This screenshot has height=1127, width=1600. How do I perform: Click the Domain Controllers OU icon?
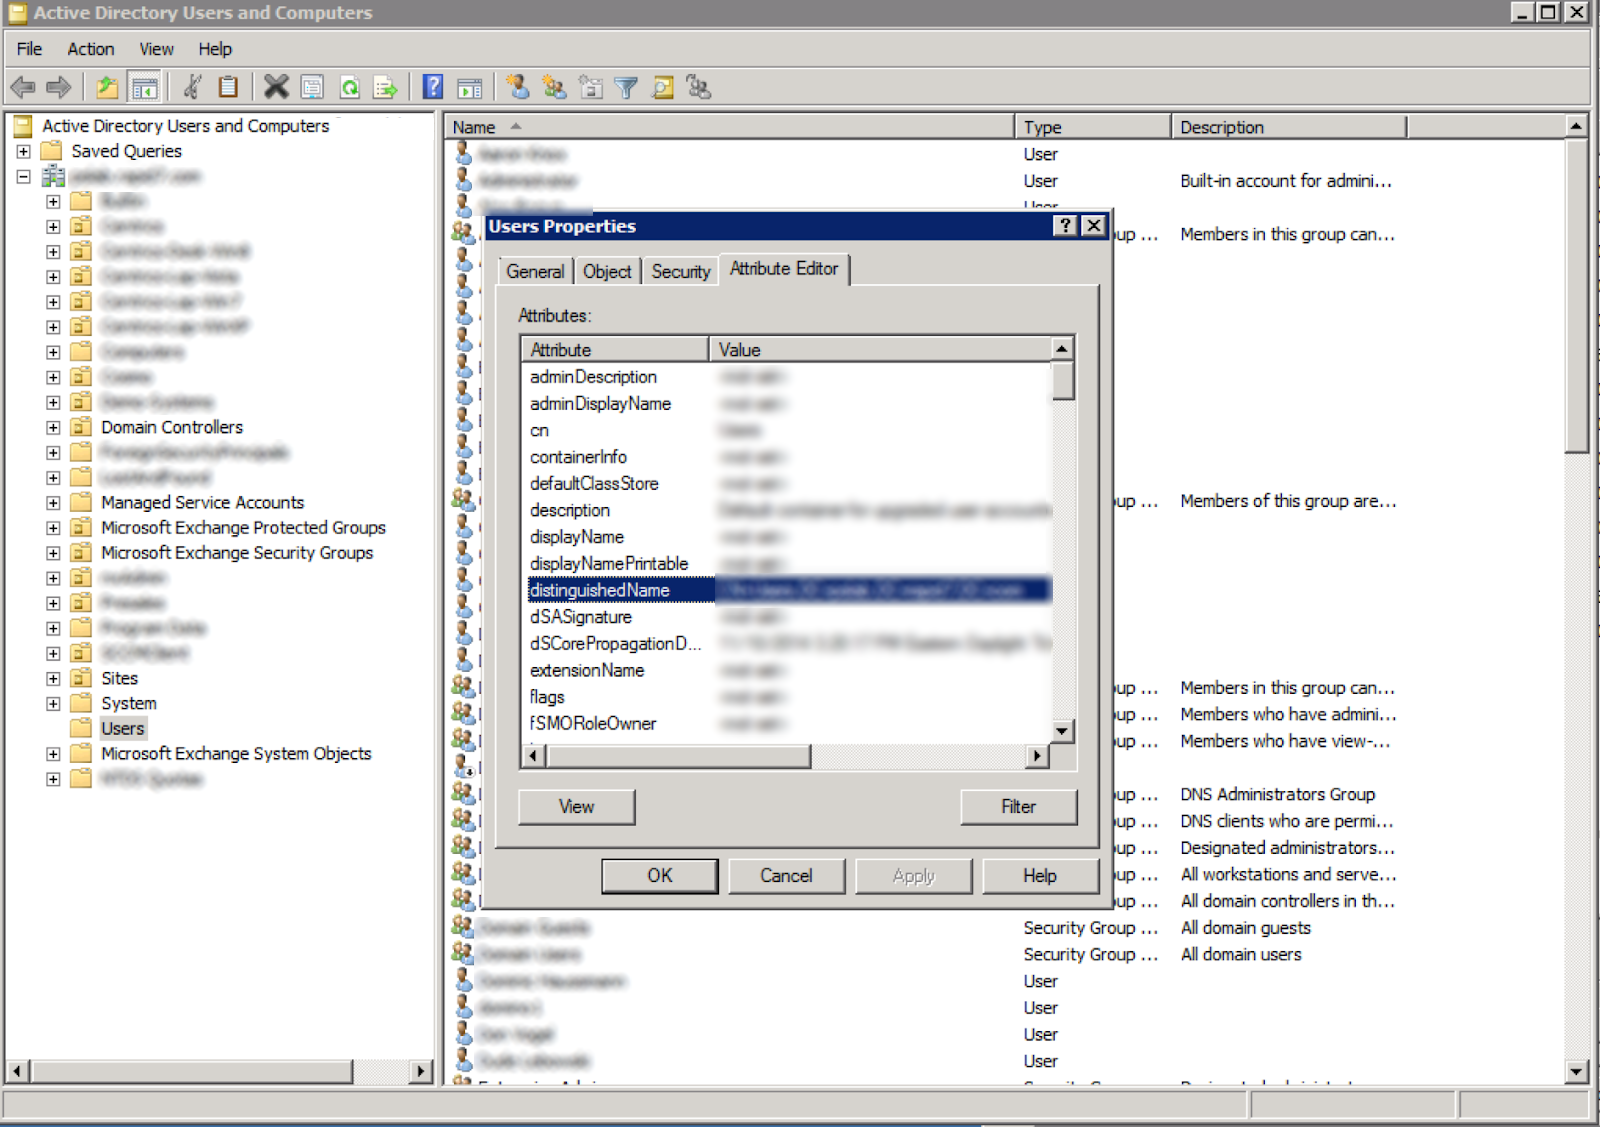81,427
